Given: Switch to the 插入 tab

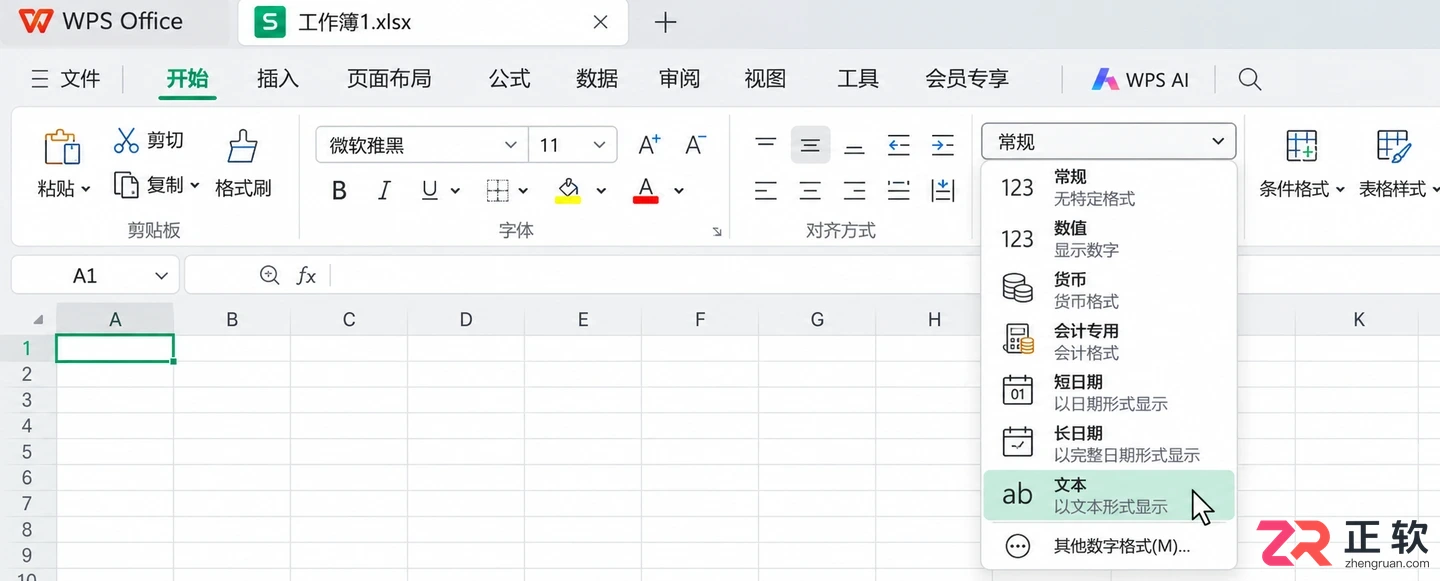Looking at the screenshot, I should [x=277, y=79].
